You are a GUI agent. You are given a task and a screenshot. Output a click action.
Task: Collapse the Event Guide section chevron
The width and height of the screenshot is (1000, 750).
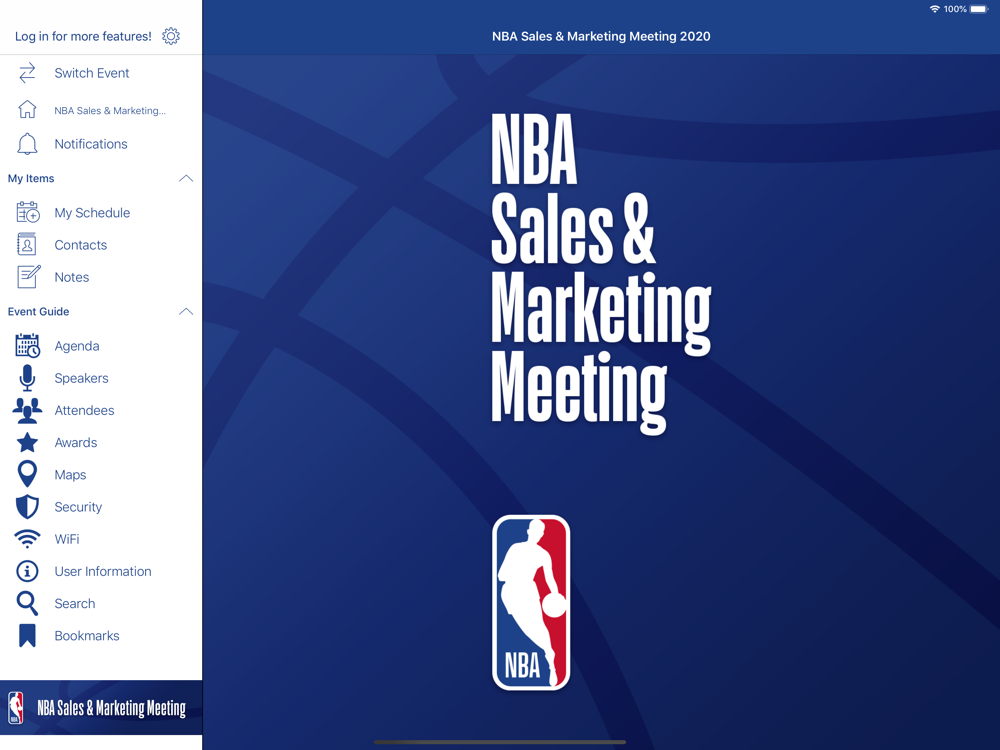tap(186, 312)
